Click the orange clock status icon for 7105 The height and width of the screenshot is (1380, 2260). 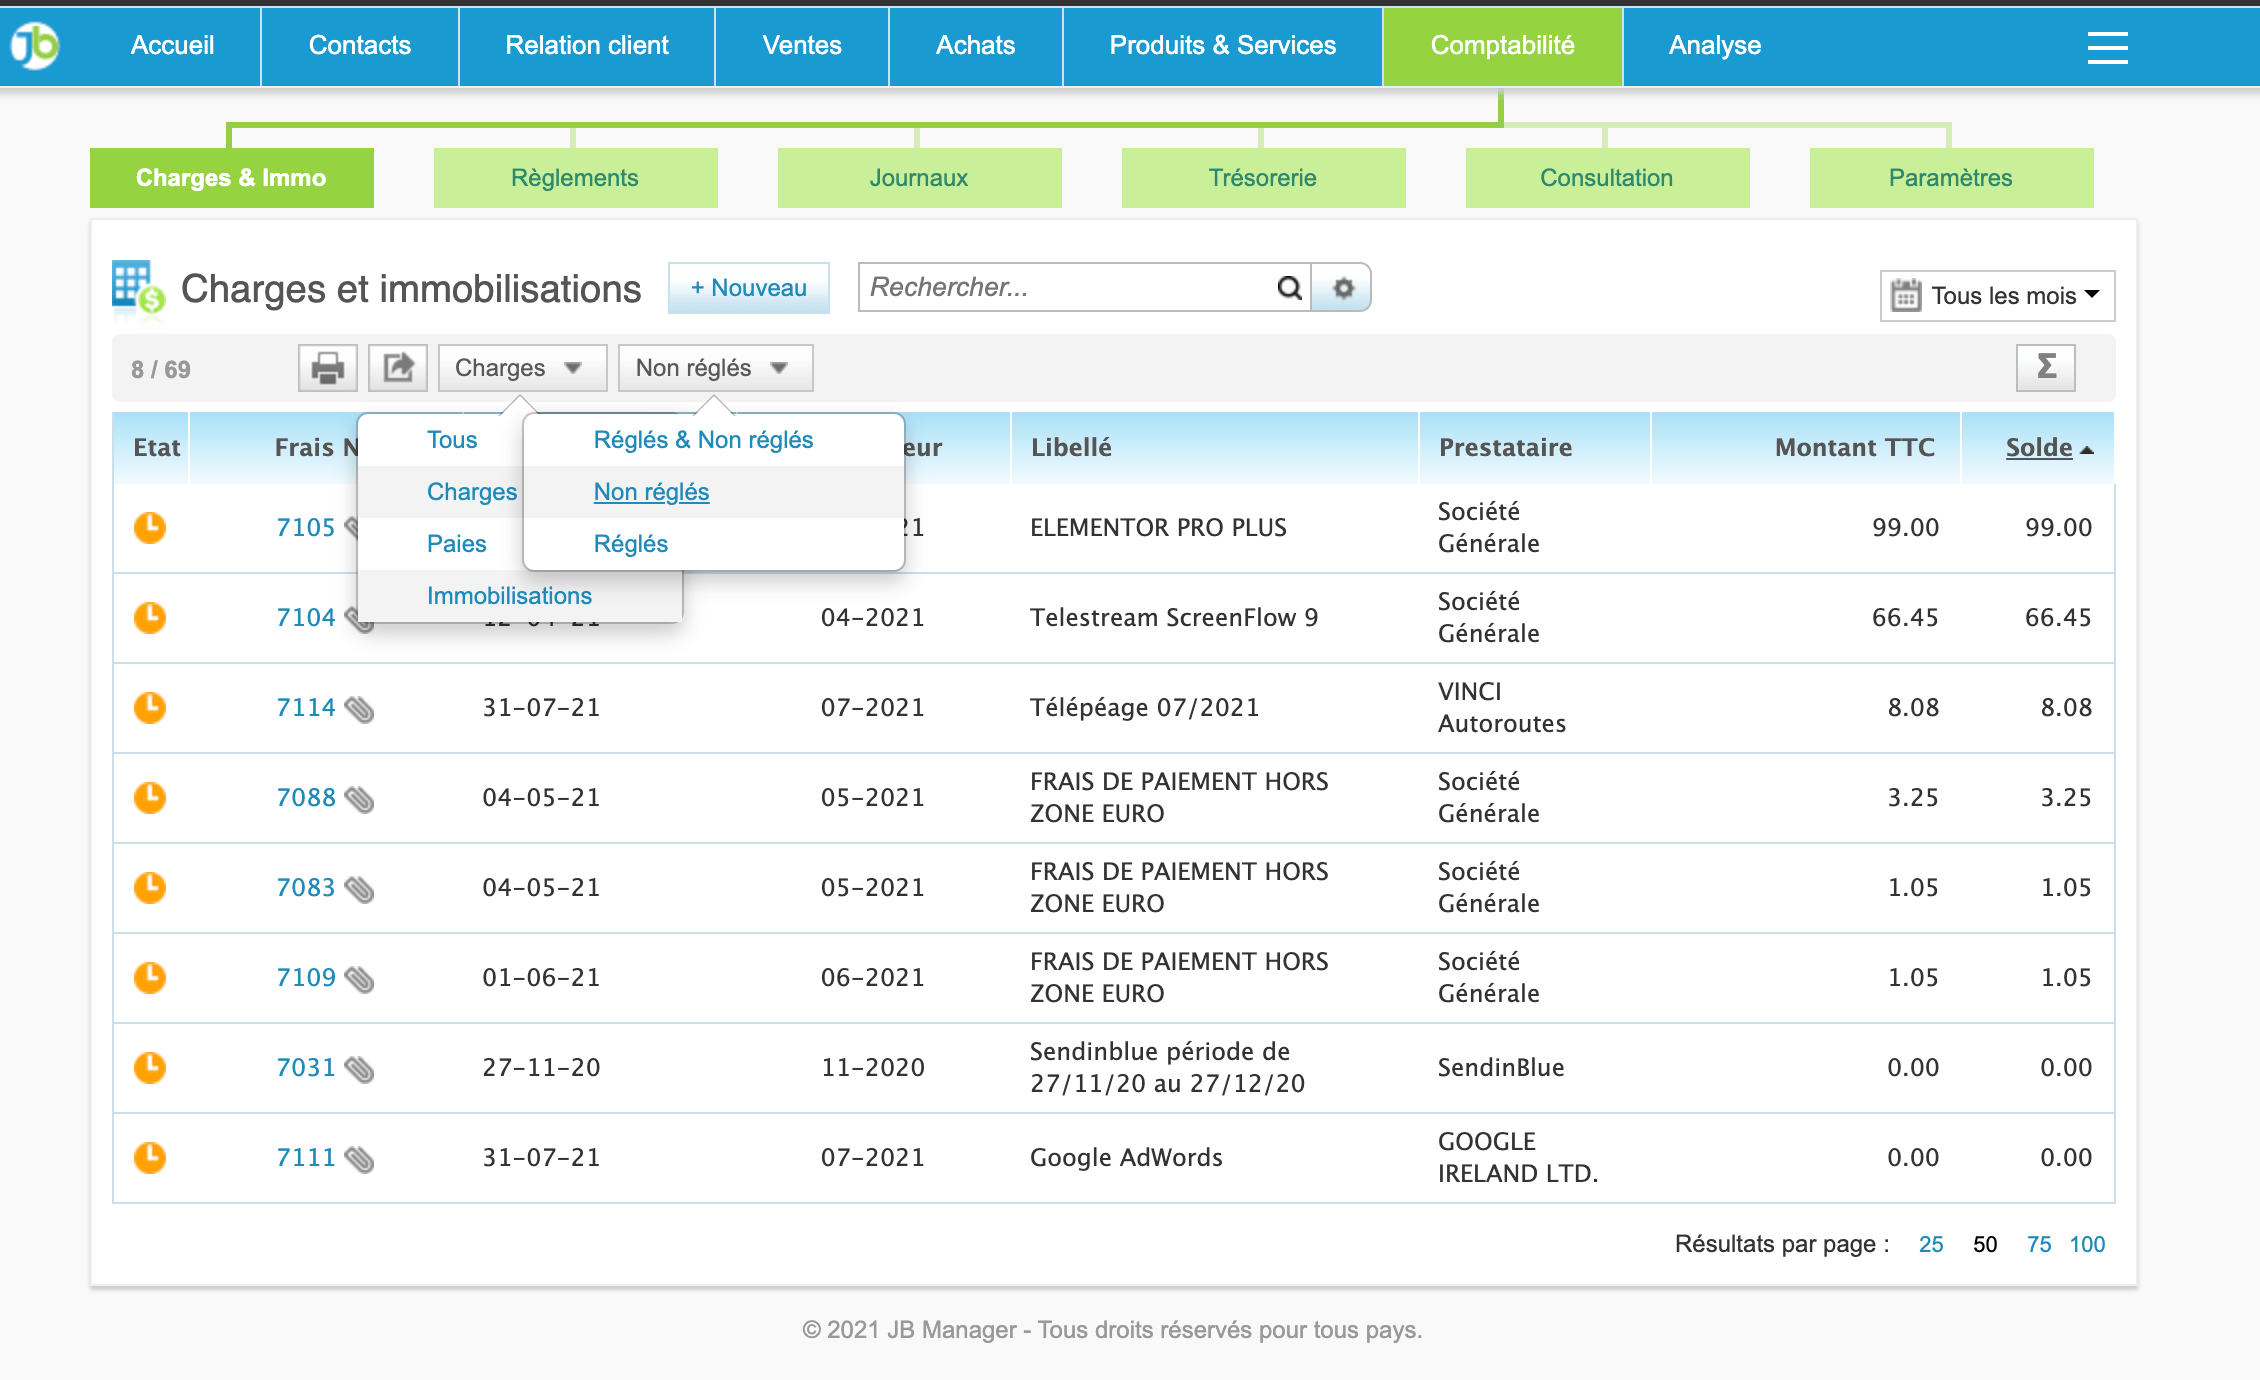coord(150,528)
